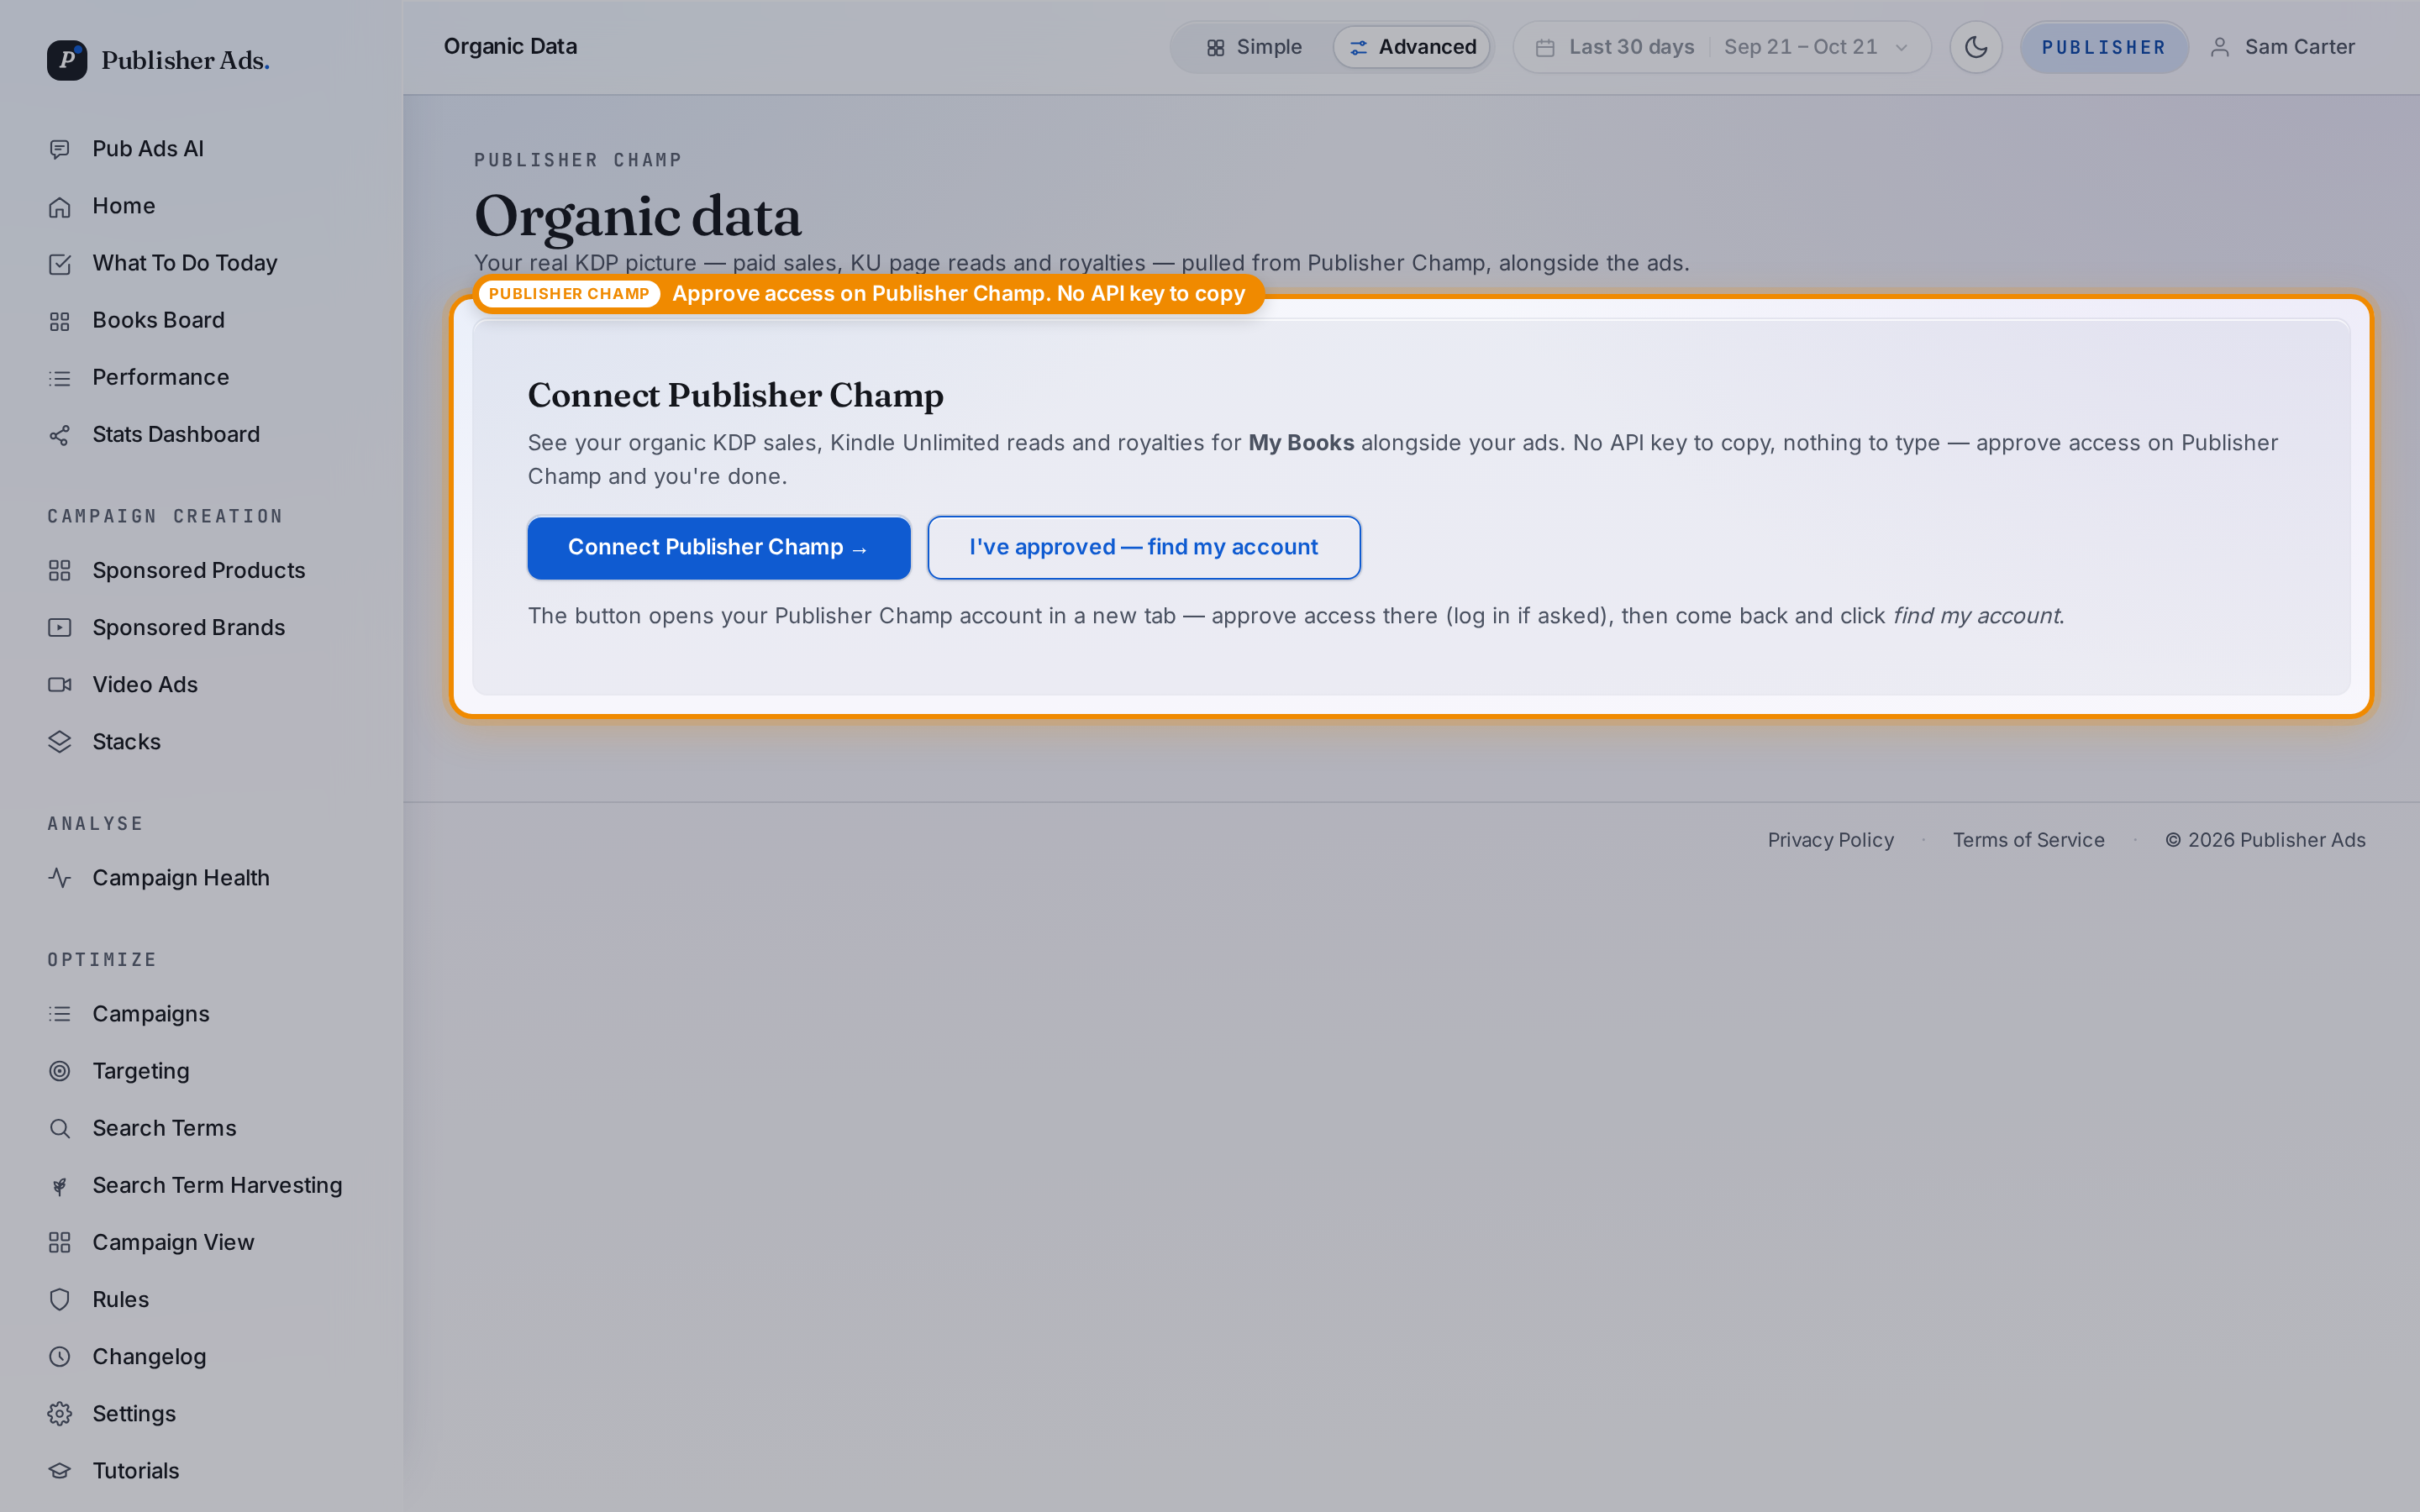Open the Privacy Policy link
The image size is (2420, 1512).
pos(1830,840)
